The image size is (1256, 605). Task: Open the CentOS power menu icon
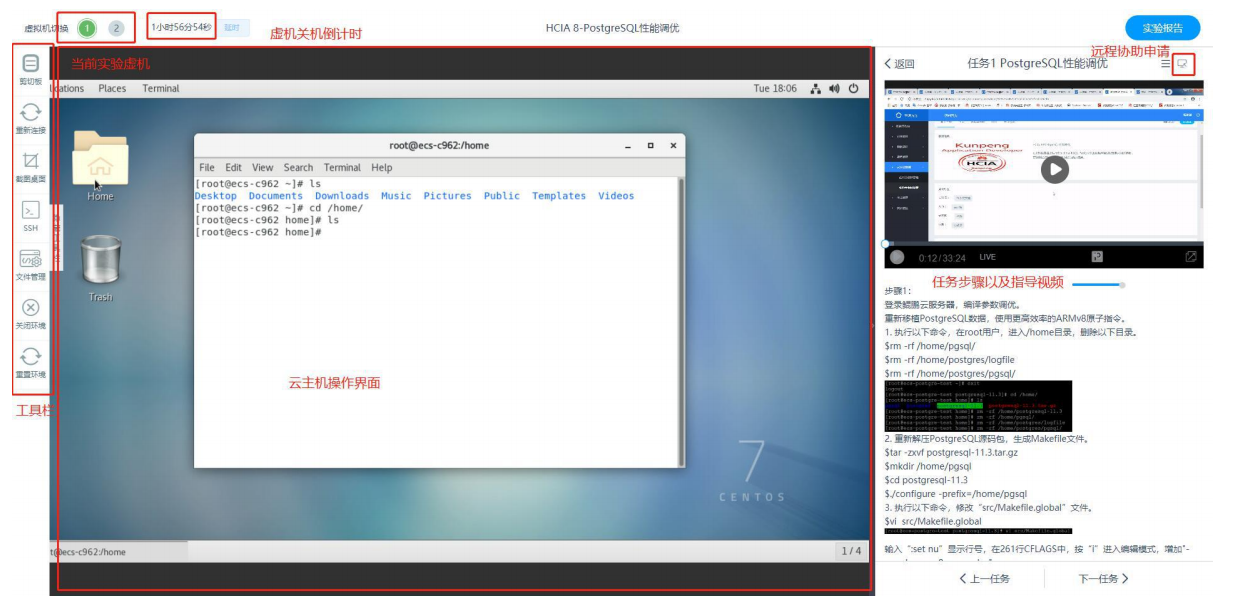pyautogui.click(x=854, y=88)
